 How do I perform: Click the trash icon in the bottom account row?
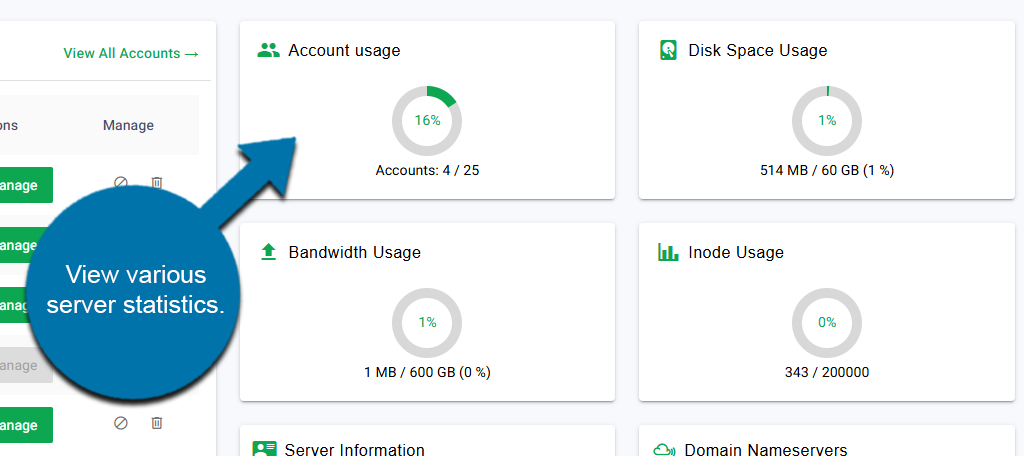pos(157,423)
